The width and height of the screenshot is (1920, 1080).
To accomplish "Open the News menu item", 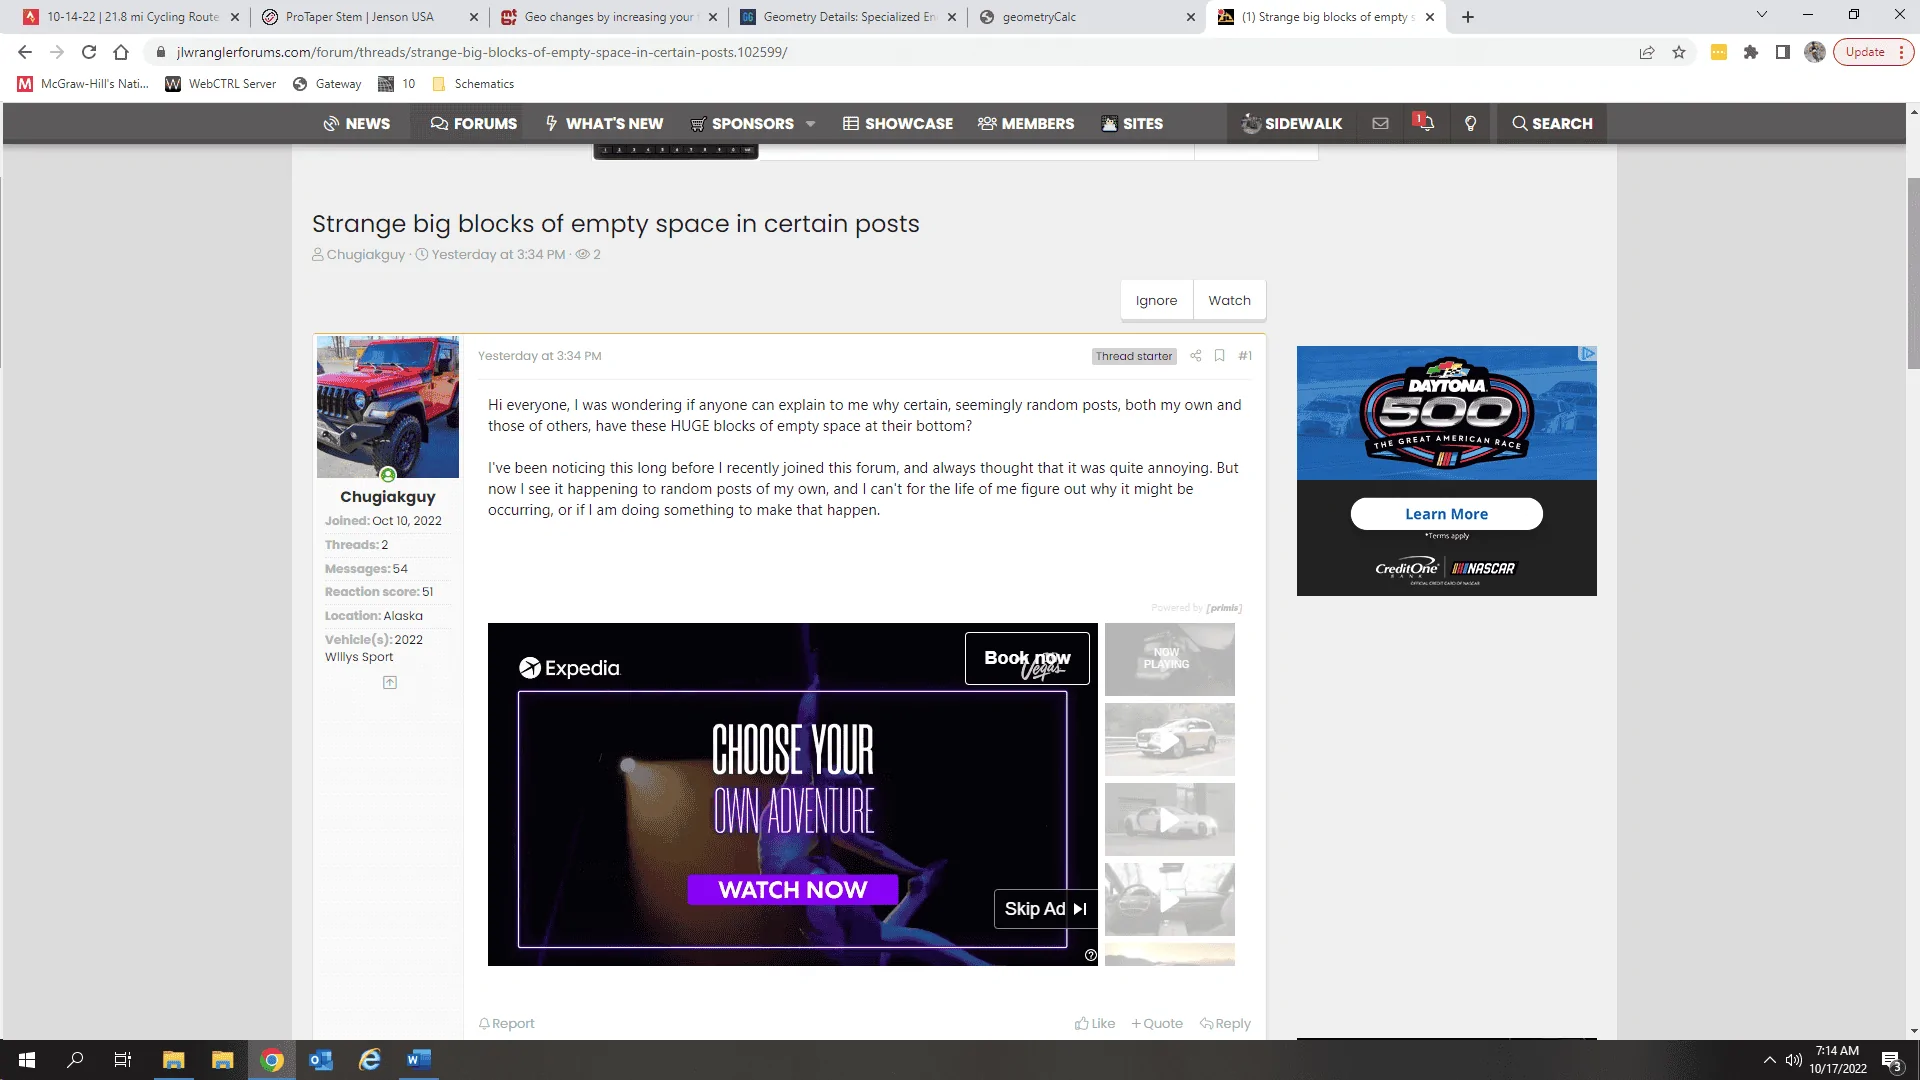I will coord(356,123).
